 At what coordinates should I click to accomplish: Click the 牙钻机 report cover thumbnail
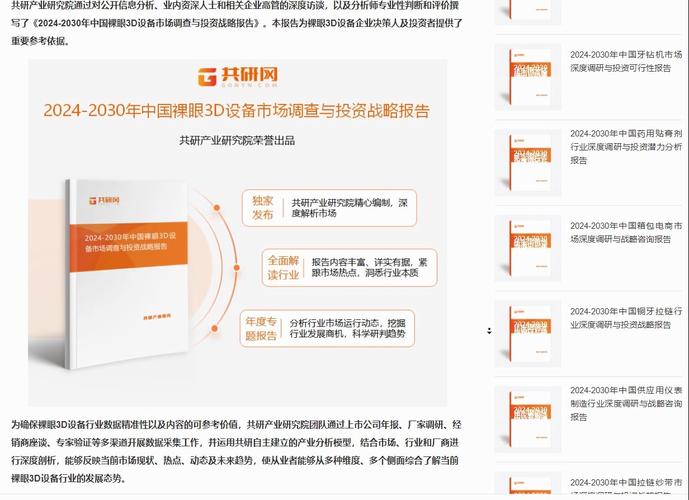528,77
